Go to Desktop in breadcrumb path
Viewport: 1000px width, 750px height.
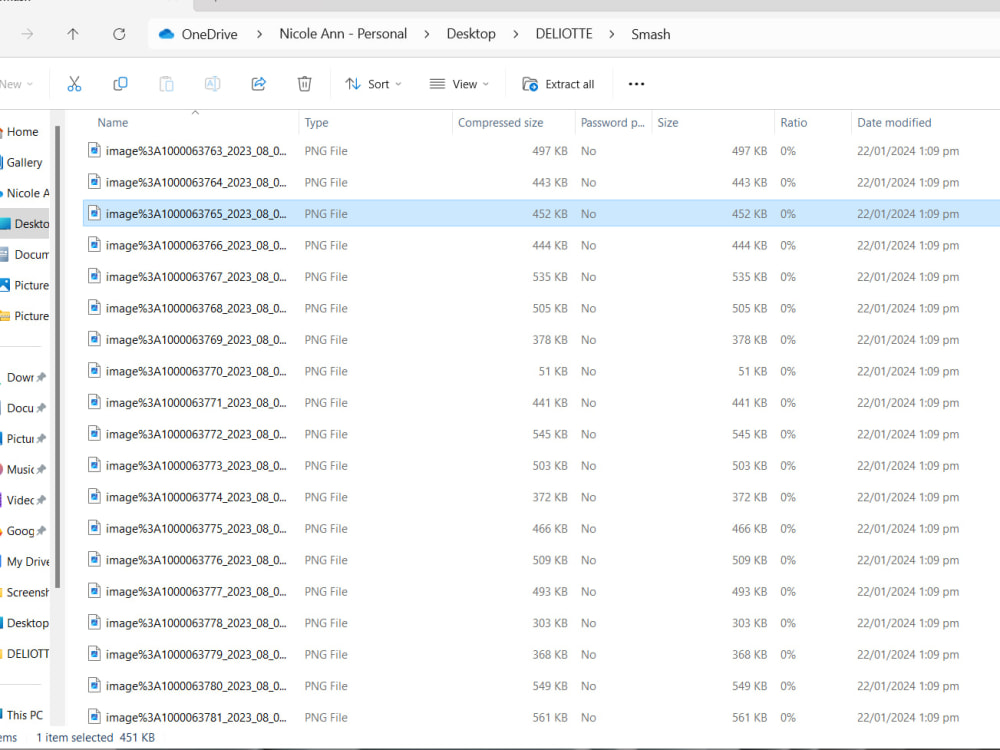click(471, 34)
